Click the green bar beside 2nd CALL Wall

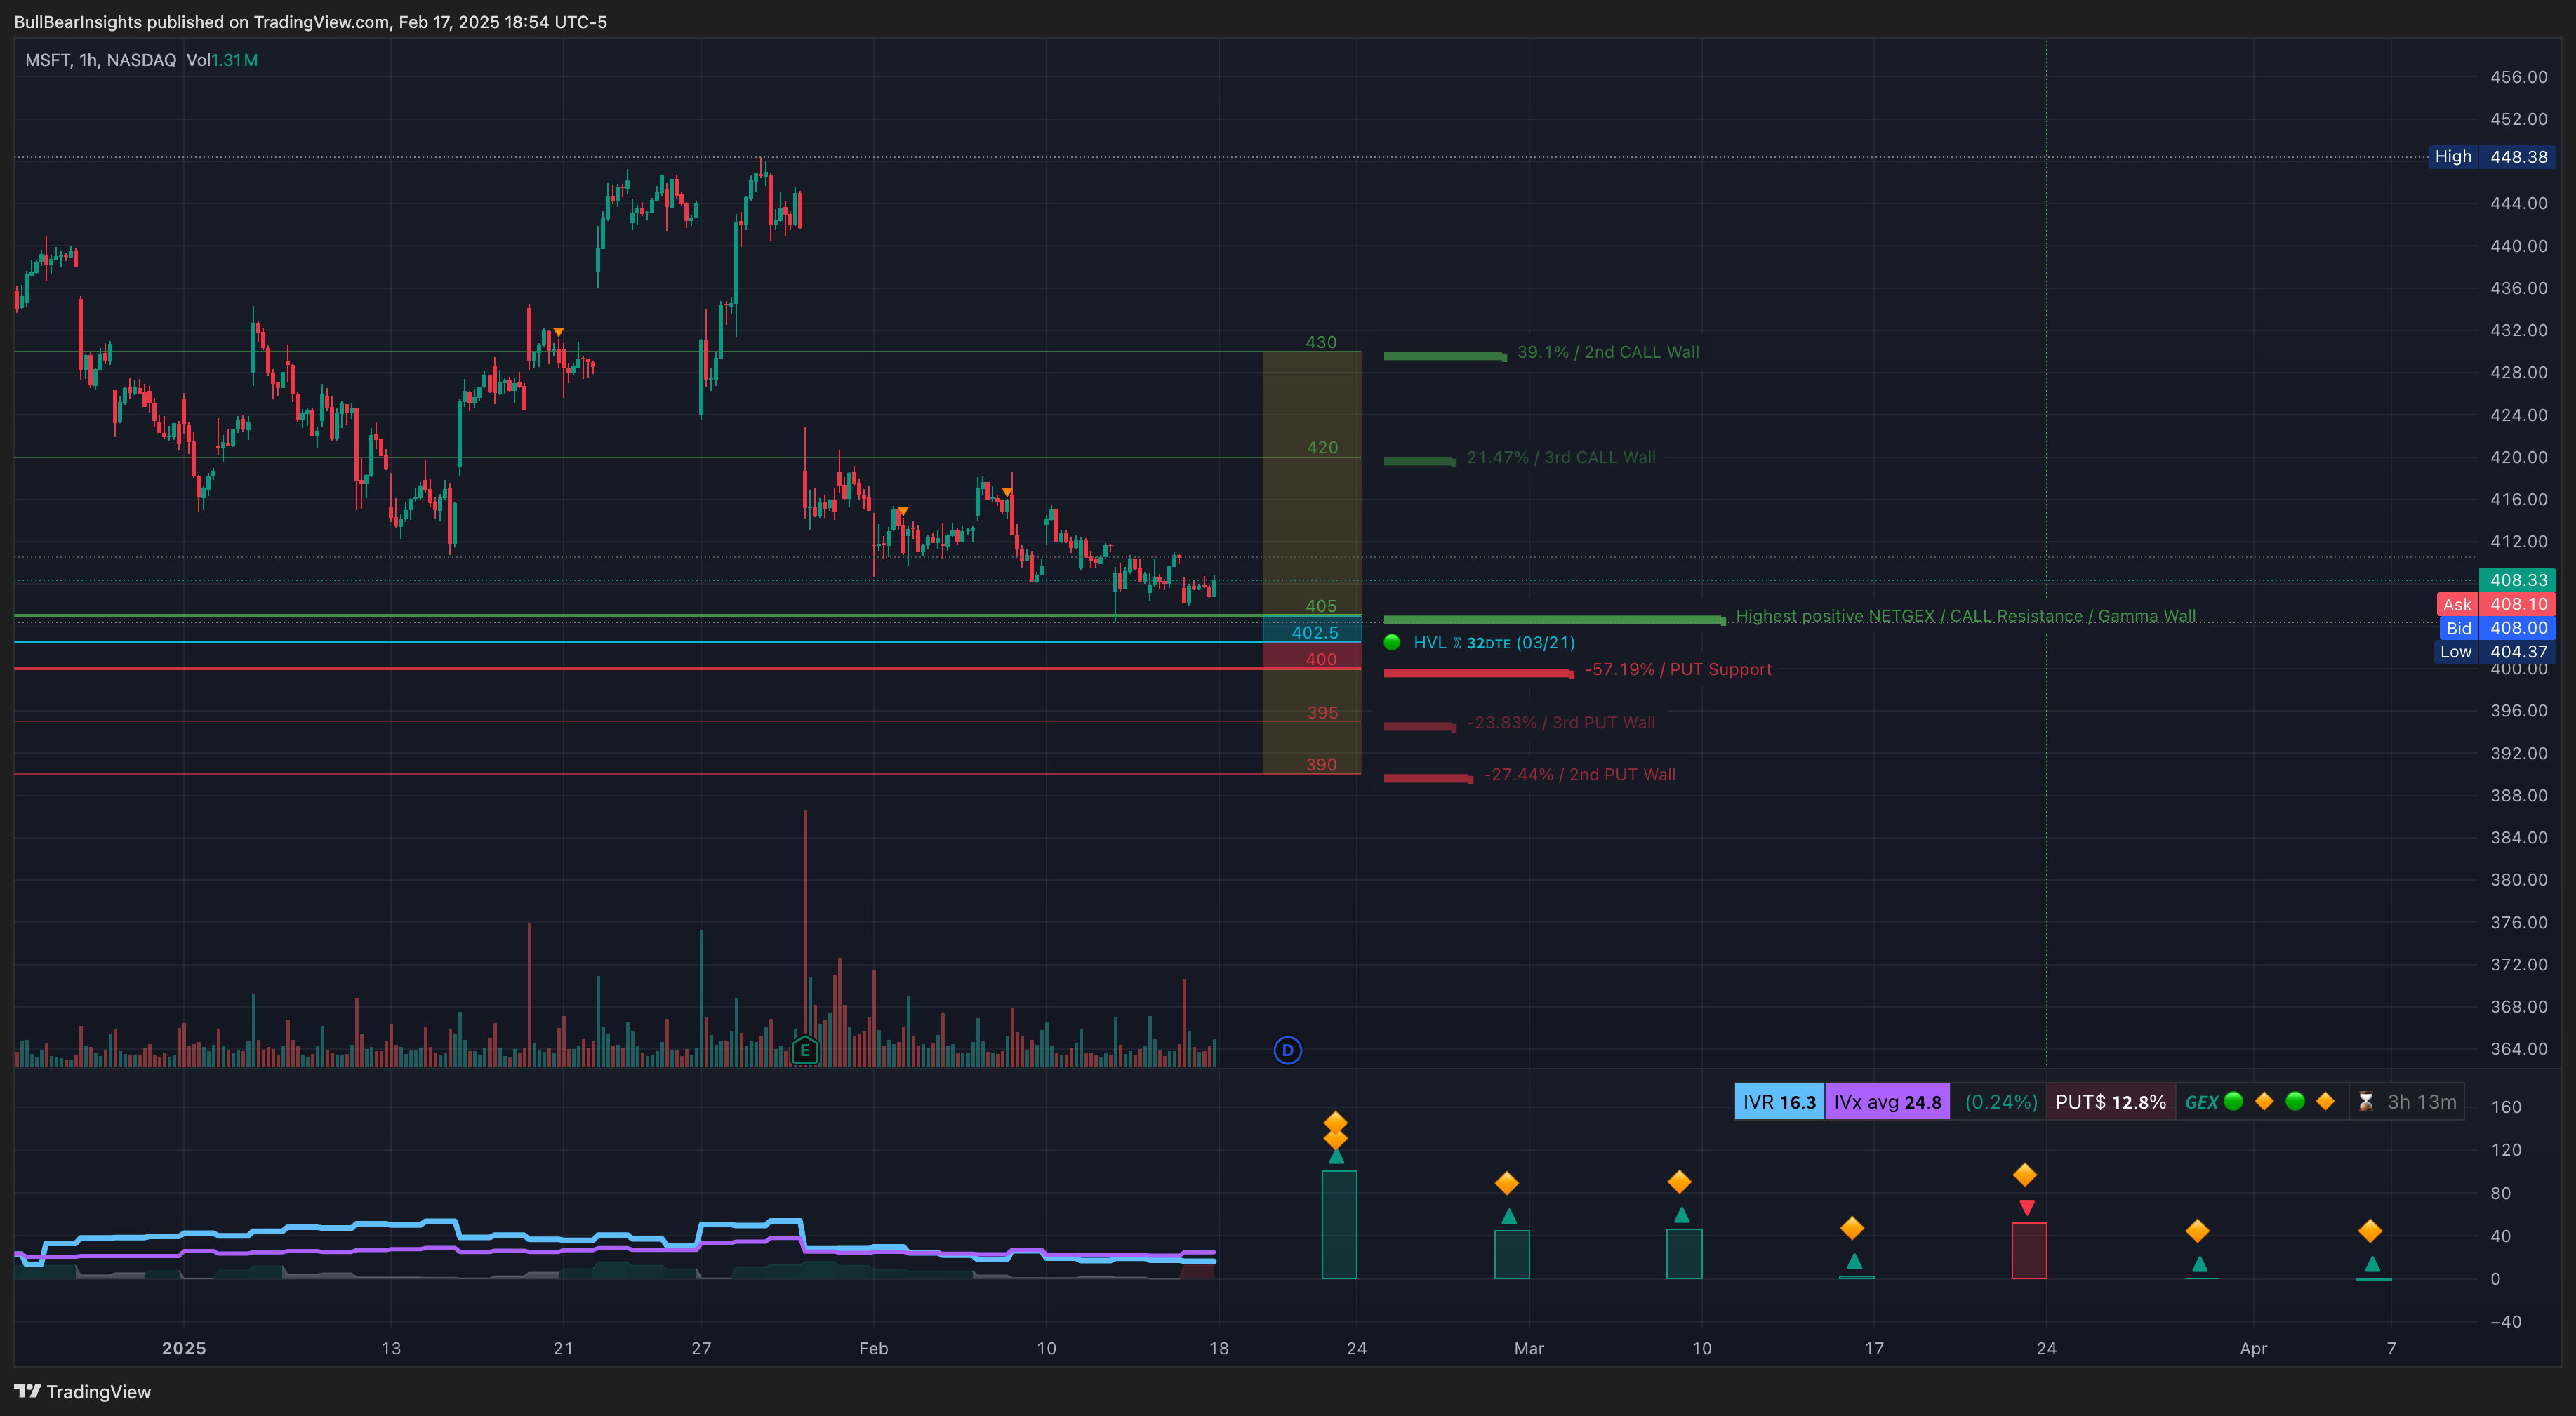[x=1444, y=356]
